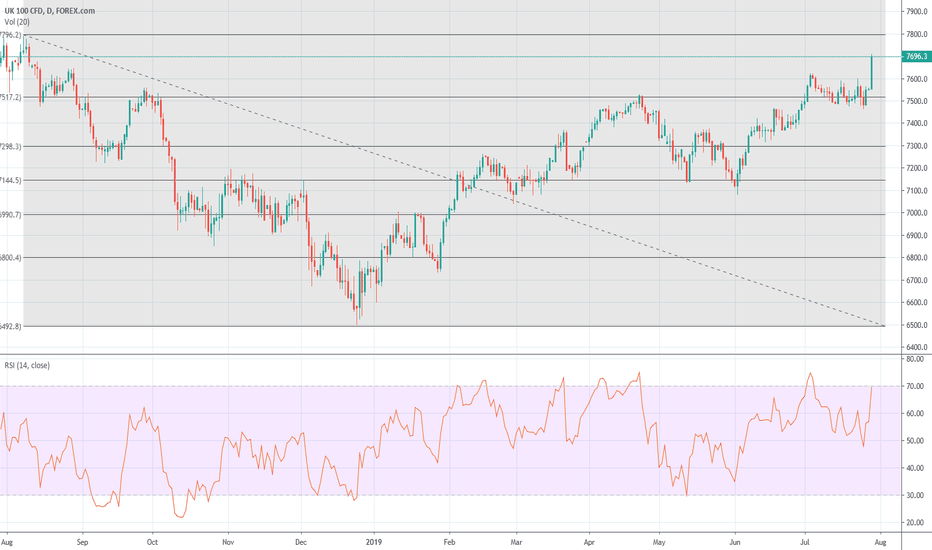Click the RSI scale value 20.00
Screen dimensions: 932x550
[x=915, y=523]
